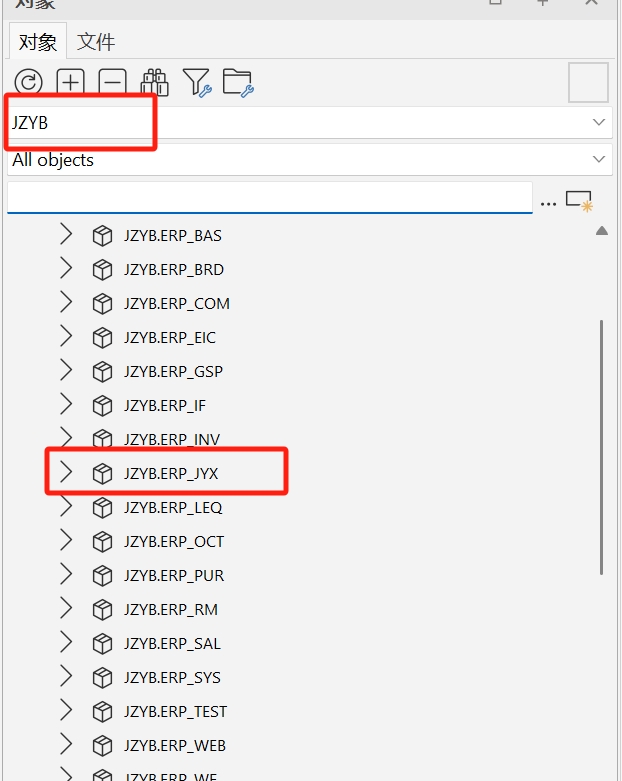Image resolution: width=622 pixels, height=781 pixels.
Task: Click the plus icon to create object
Action: (x=71, y=82)
